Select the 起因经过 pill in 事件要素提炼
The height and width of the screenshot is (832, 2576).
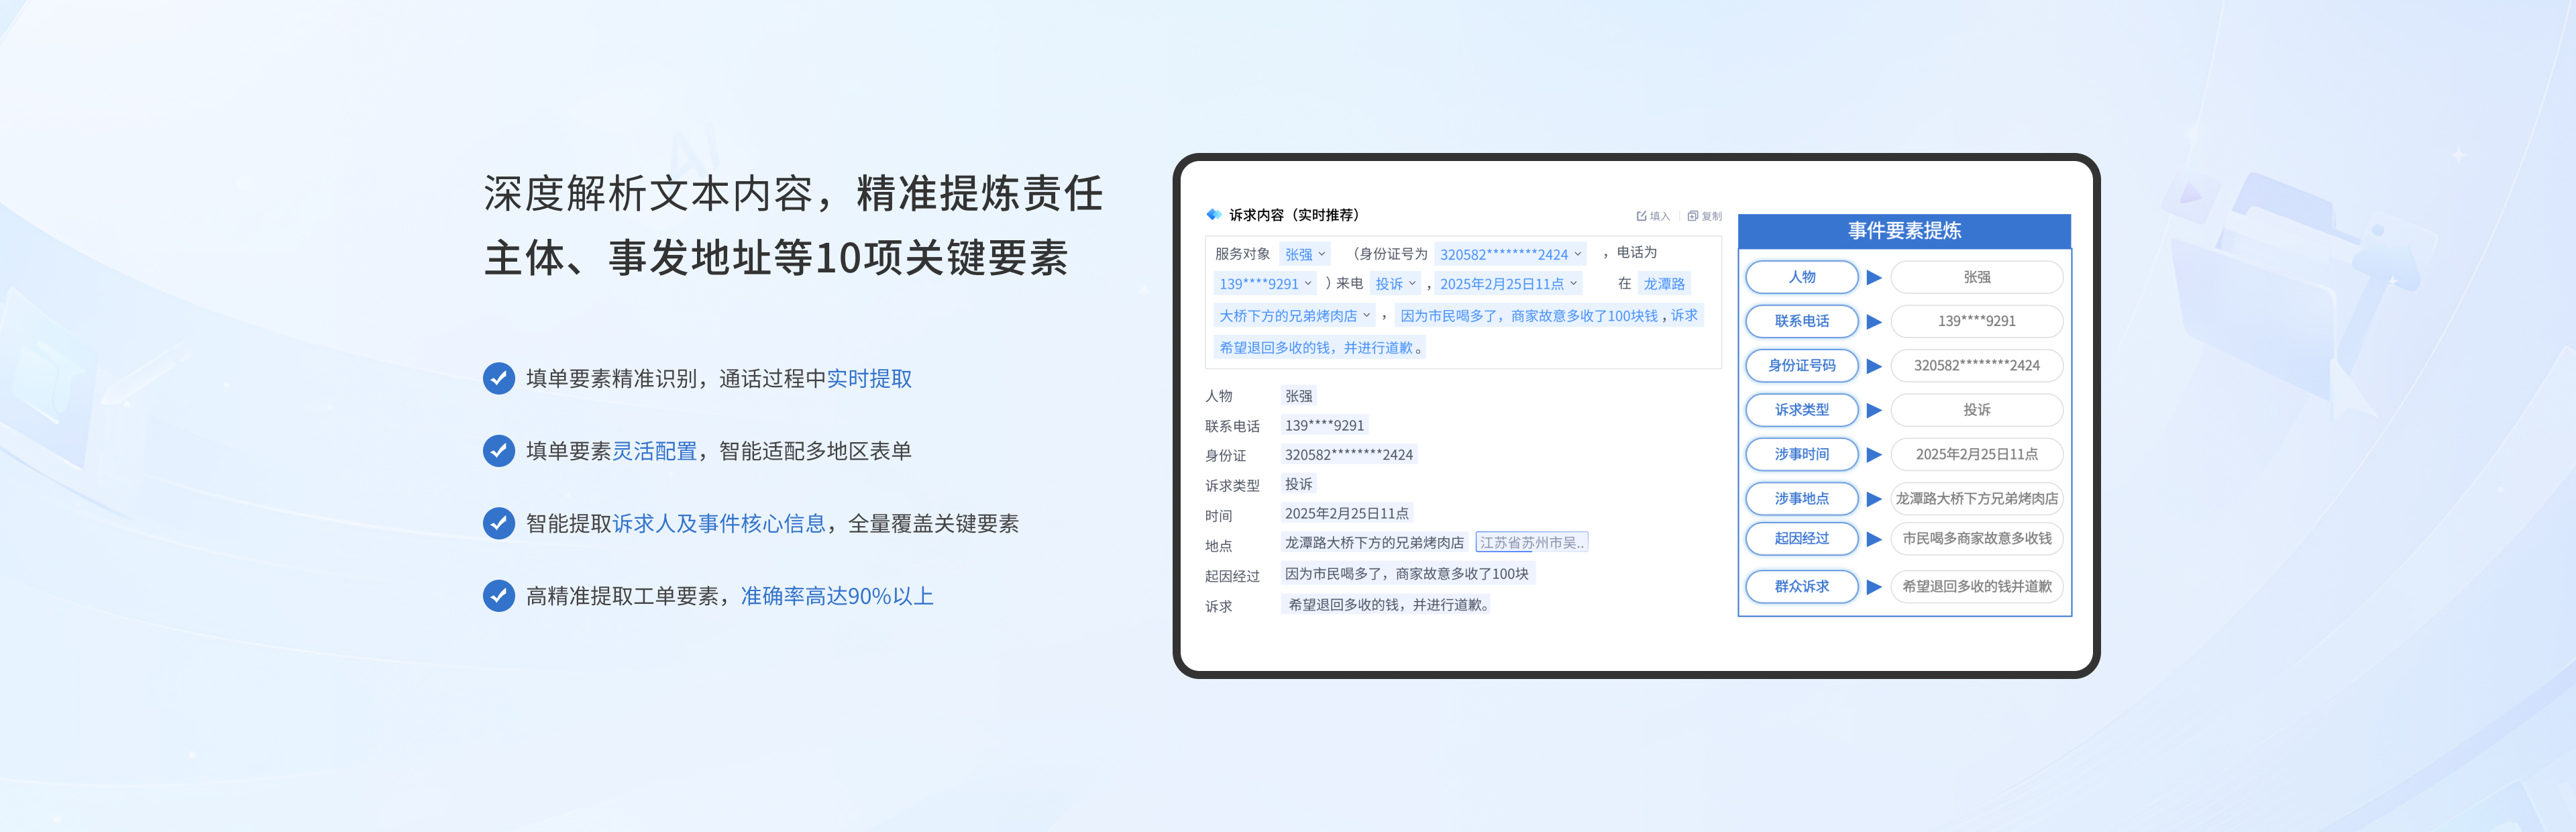click(1802, 539)
